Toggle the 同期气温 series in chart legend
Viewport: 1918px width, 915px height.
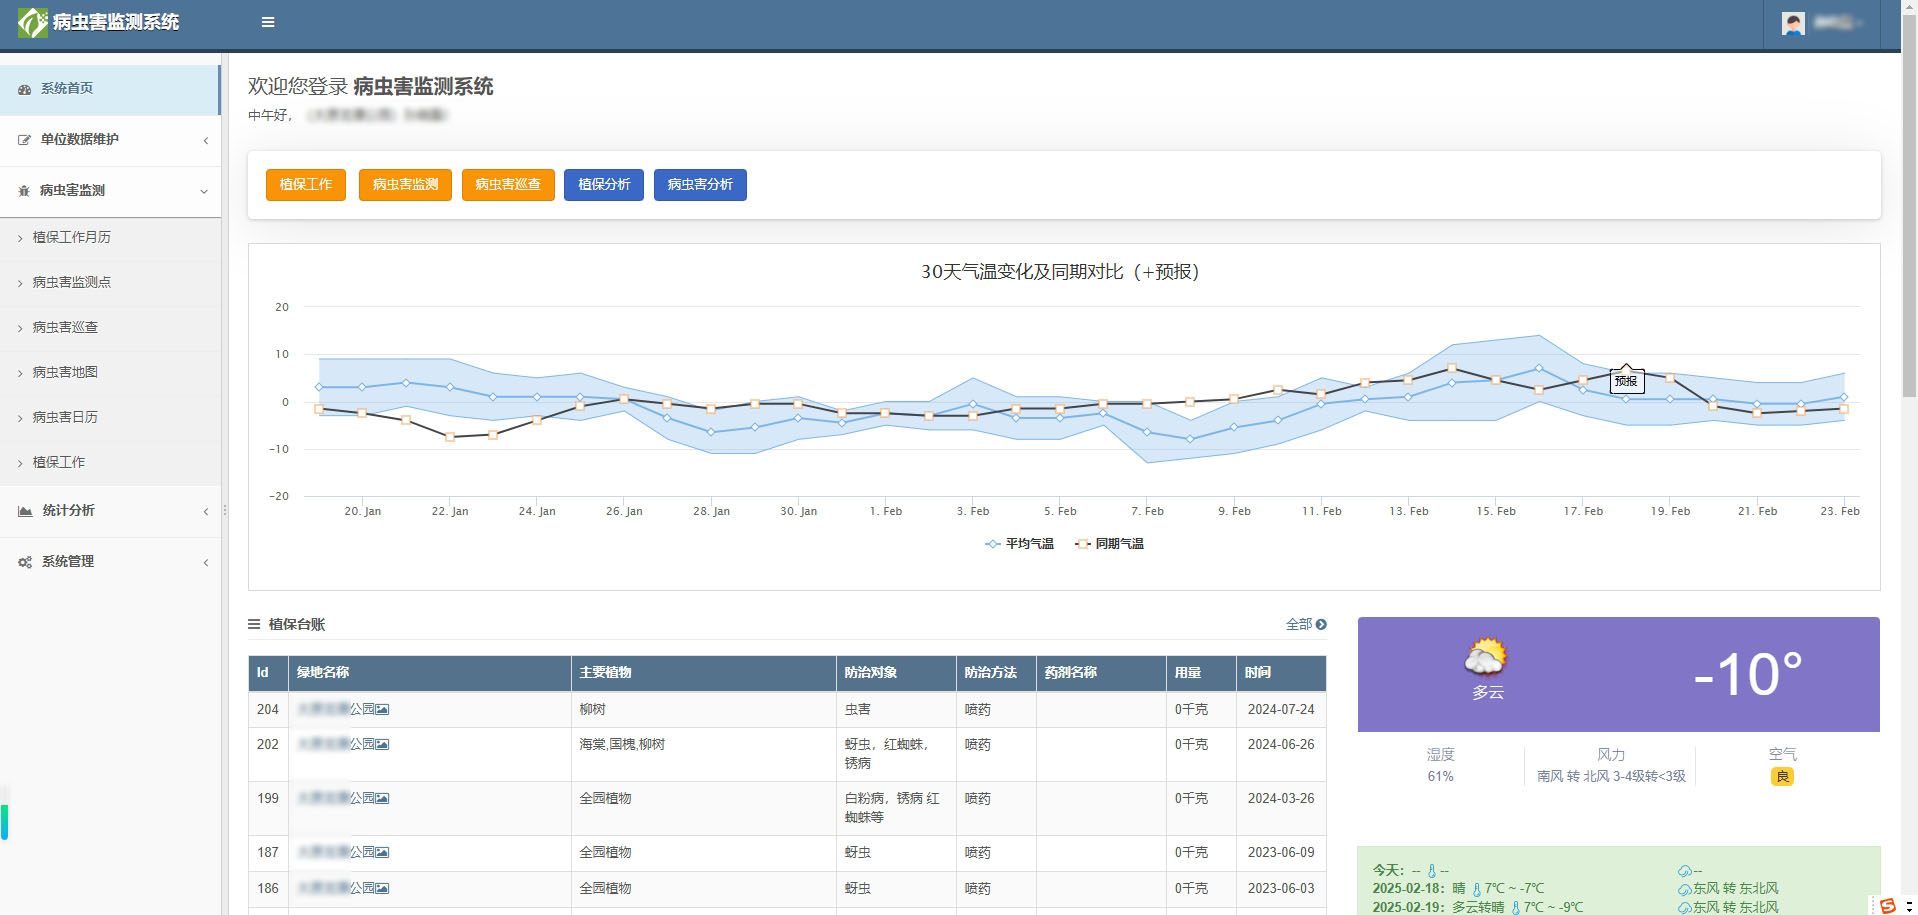point(1109,544)
